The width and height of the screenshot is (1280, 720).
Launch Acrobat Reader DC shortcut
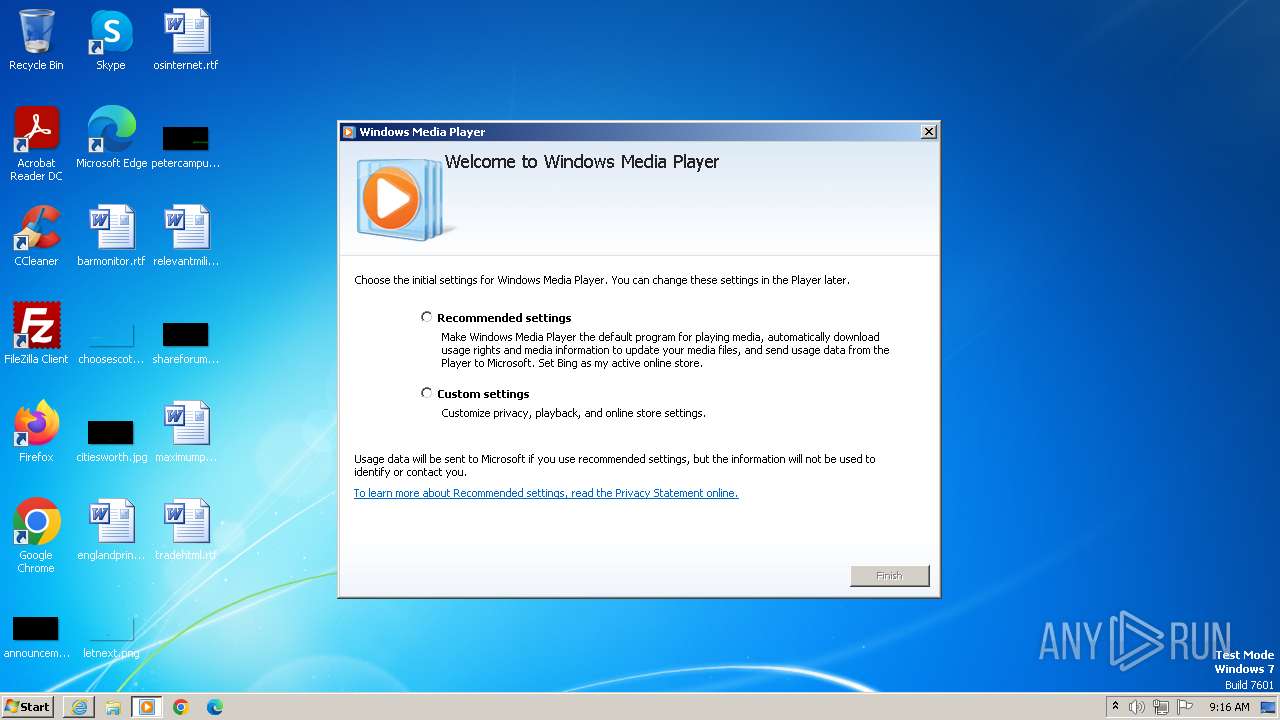[x=36, y=144]
